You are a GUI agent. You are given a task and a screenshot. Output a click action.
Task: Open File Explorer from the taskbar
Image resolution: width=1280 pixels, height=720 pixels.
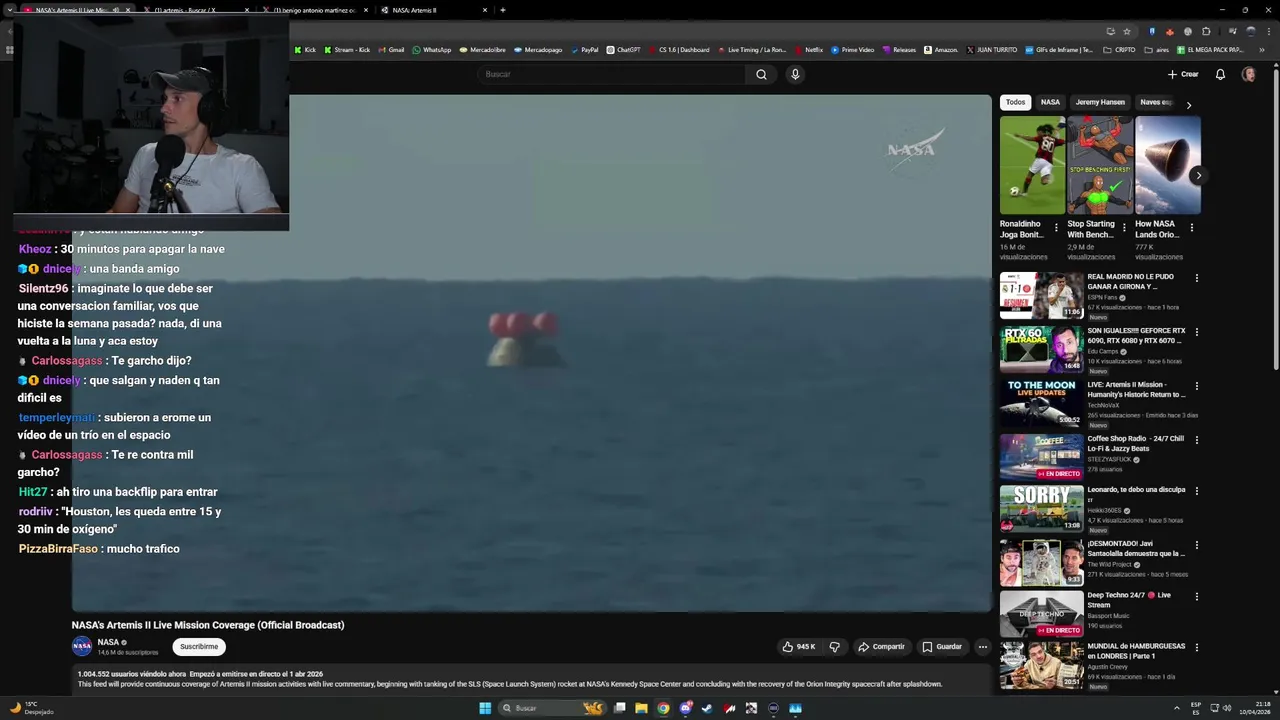pyautogui.click(x=641, y=708)
